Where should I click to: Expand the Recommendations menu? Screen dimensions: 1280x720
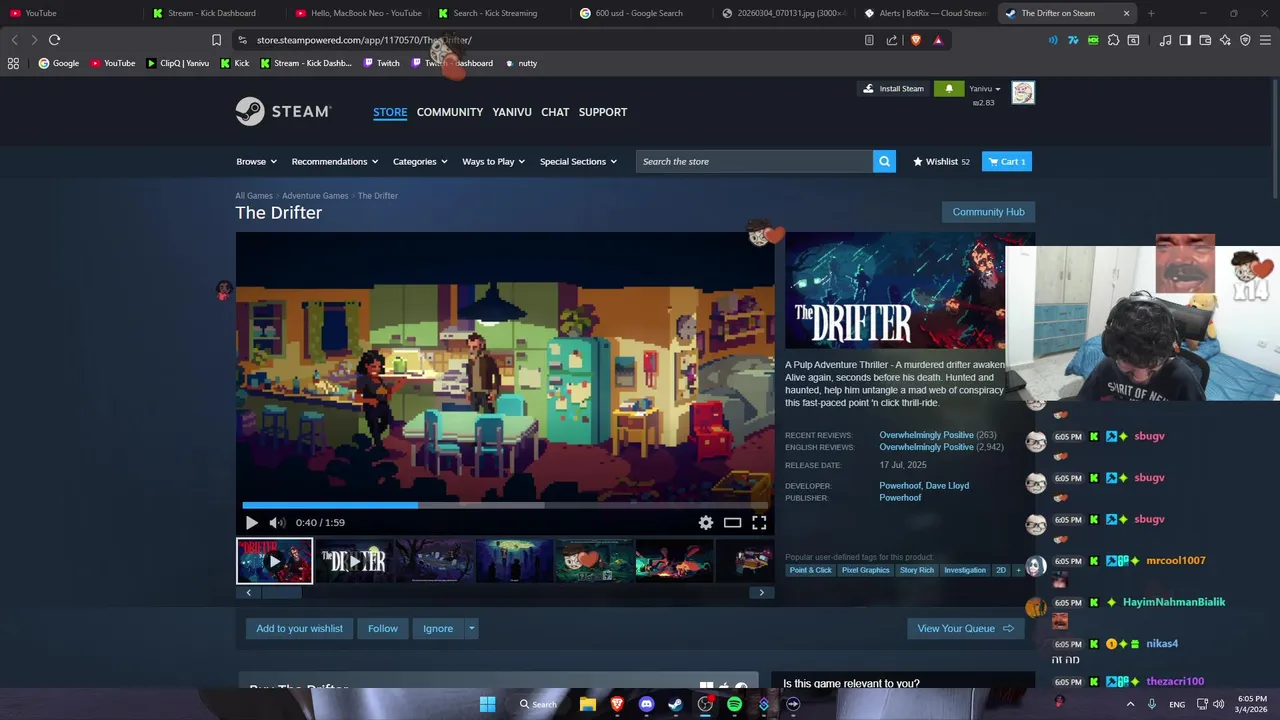point(335,161)
